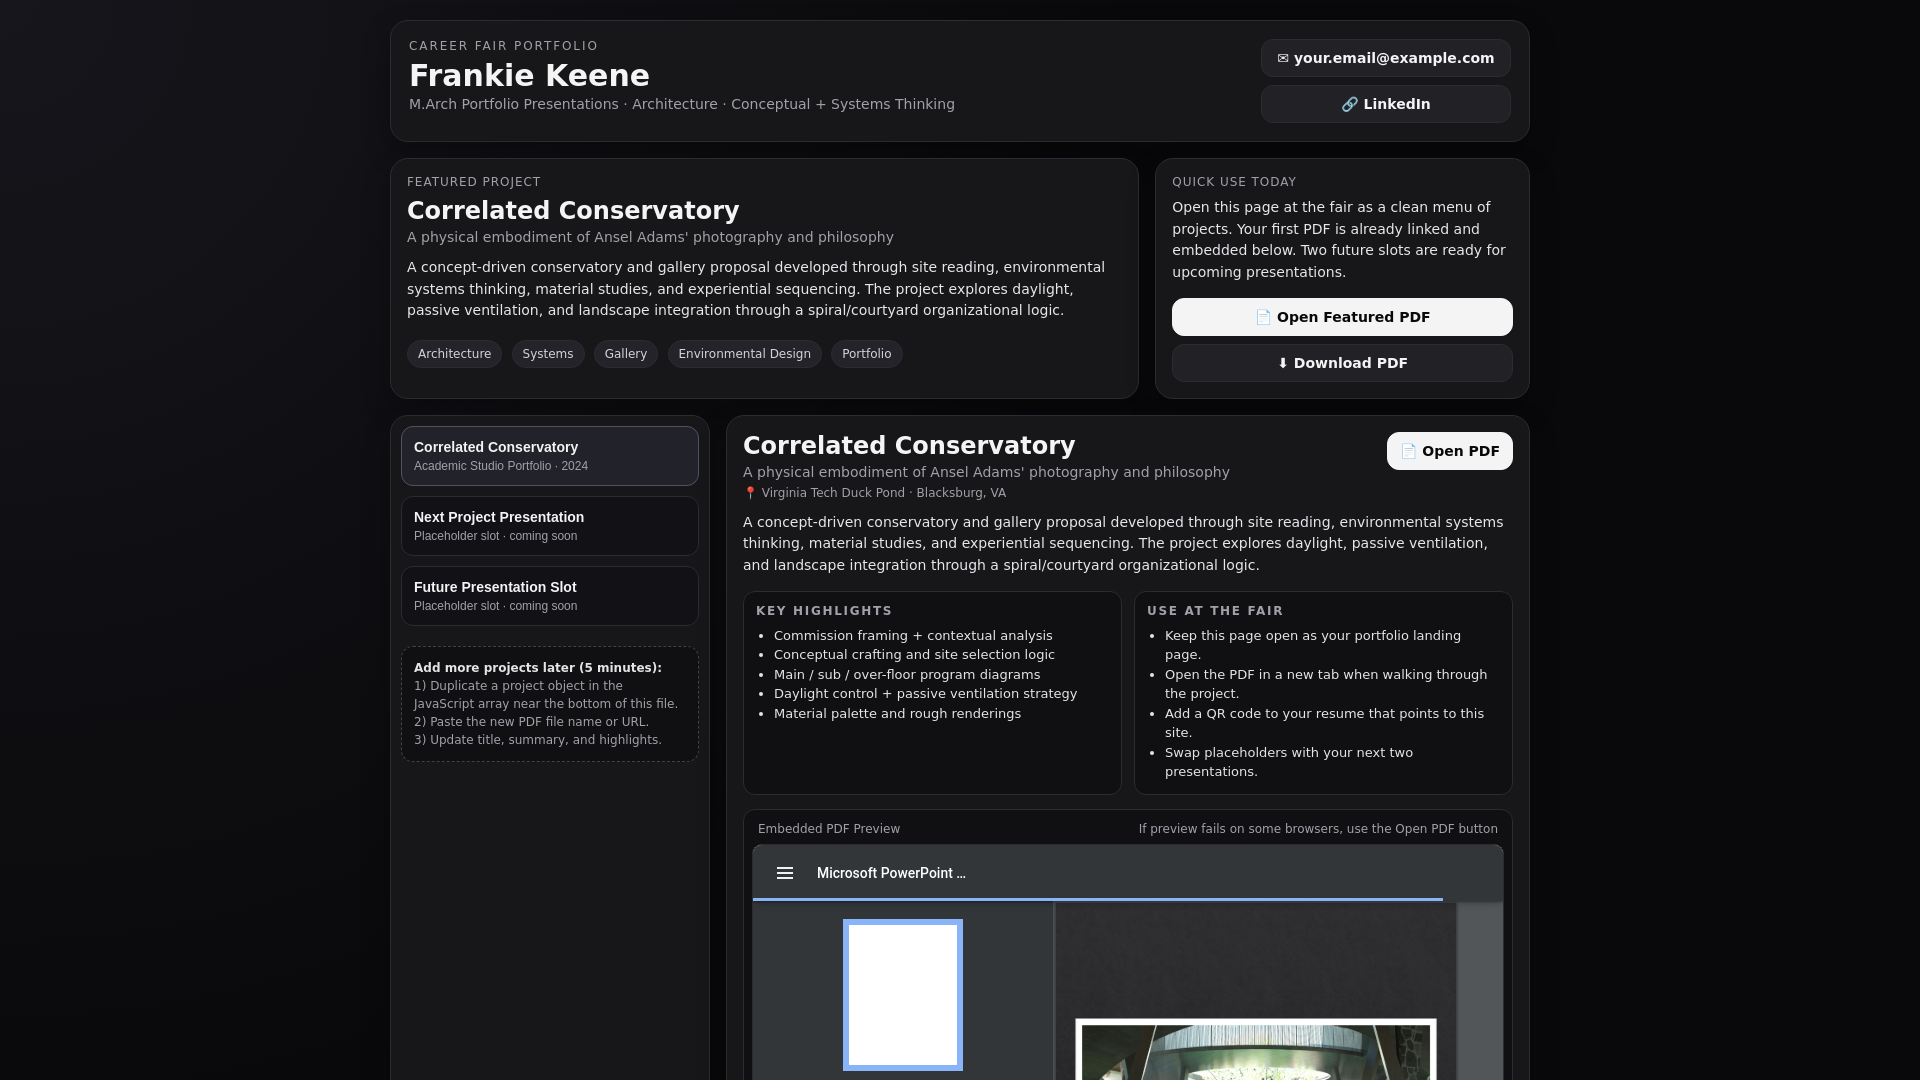Click the Download PDF button
The height and width of the screenshot is (1080, 1920).
[x=1342, y=363]
